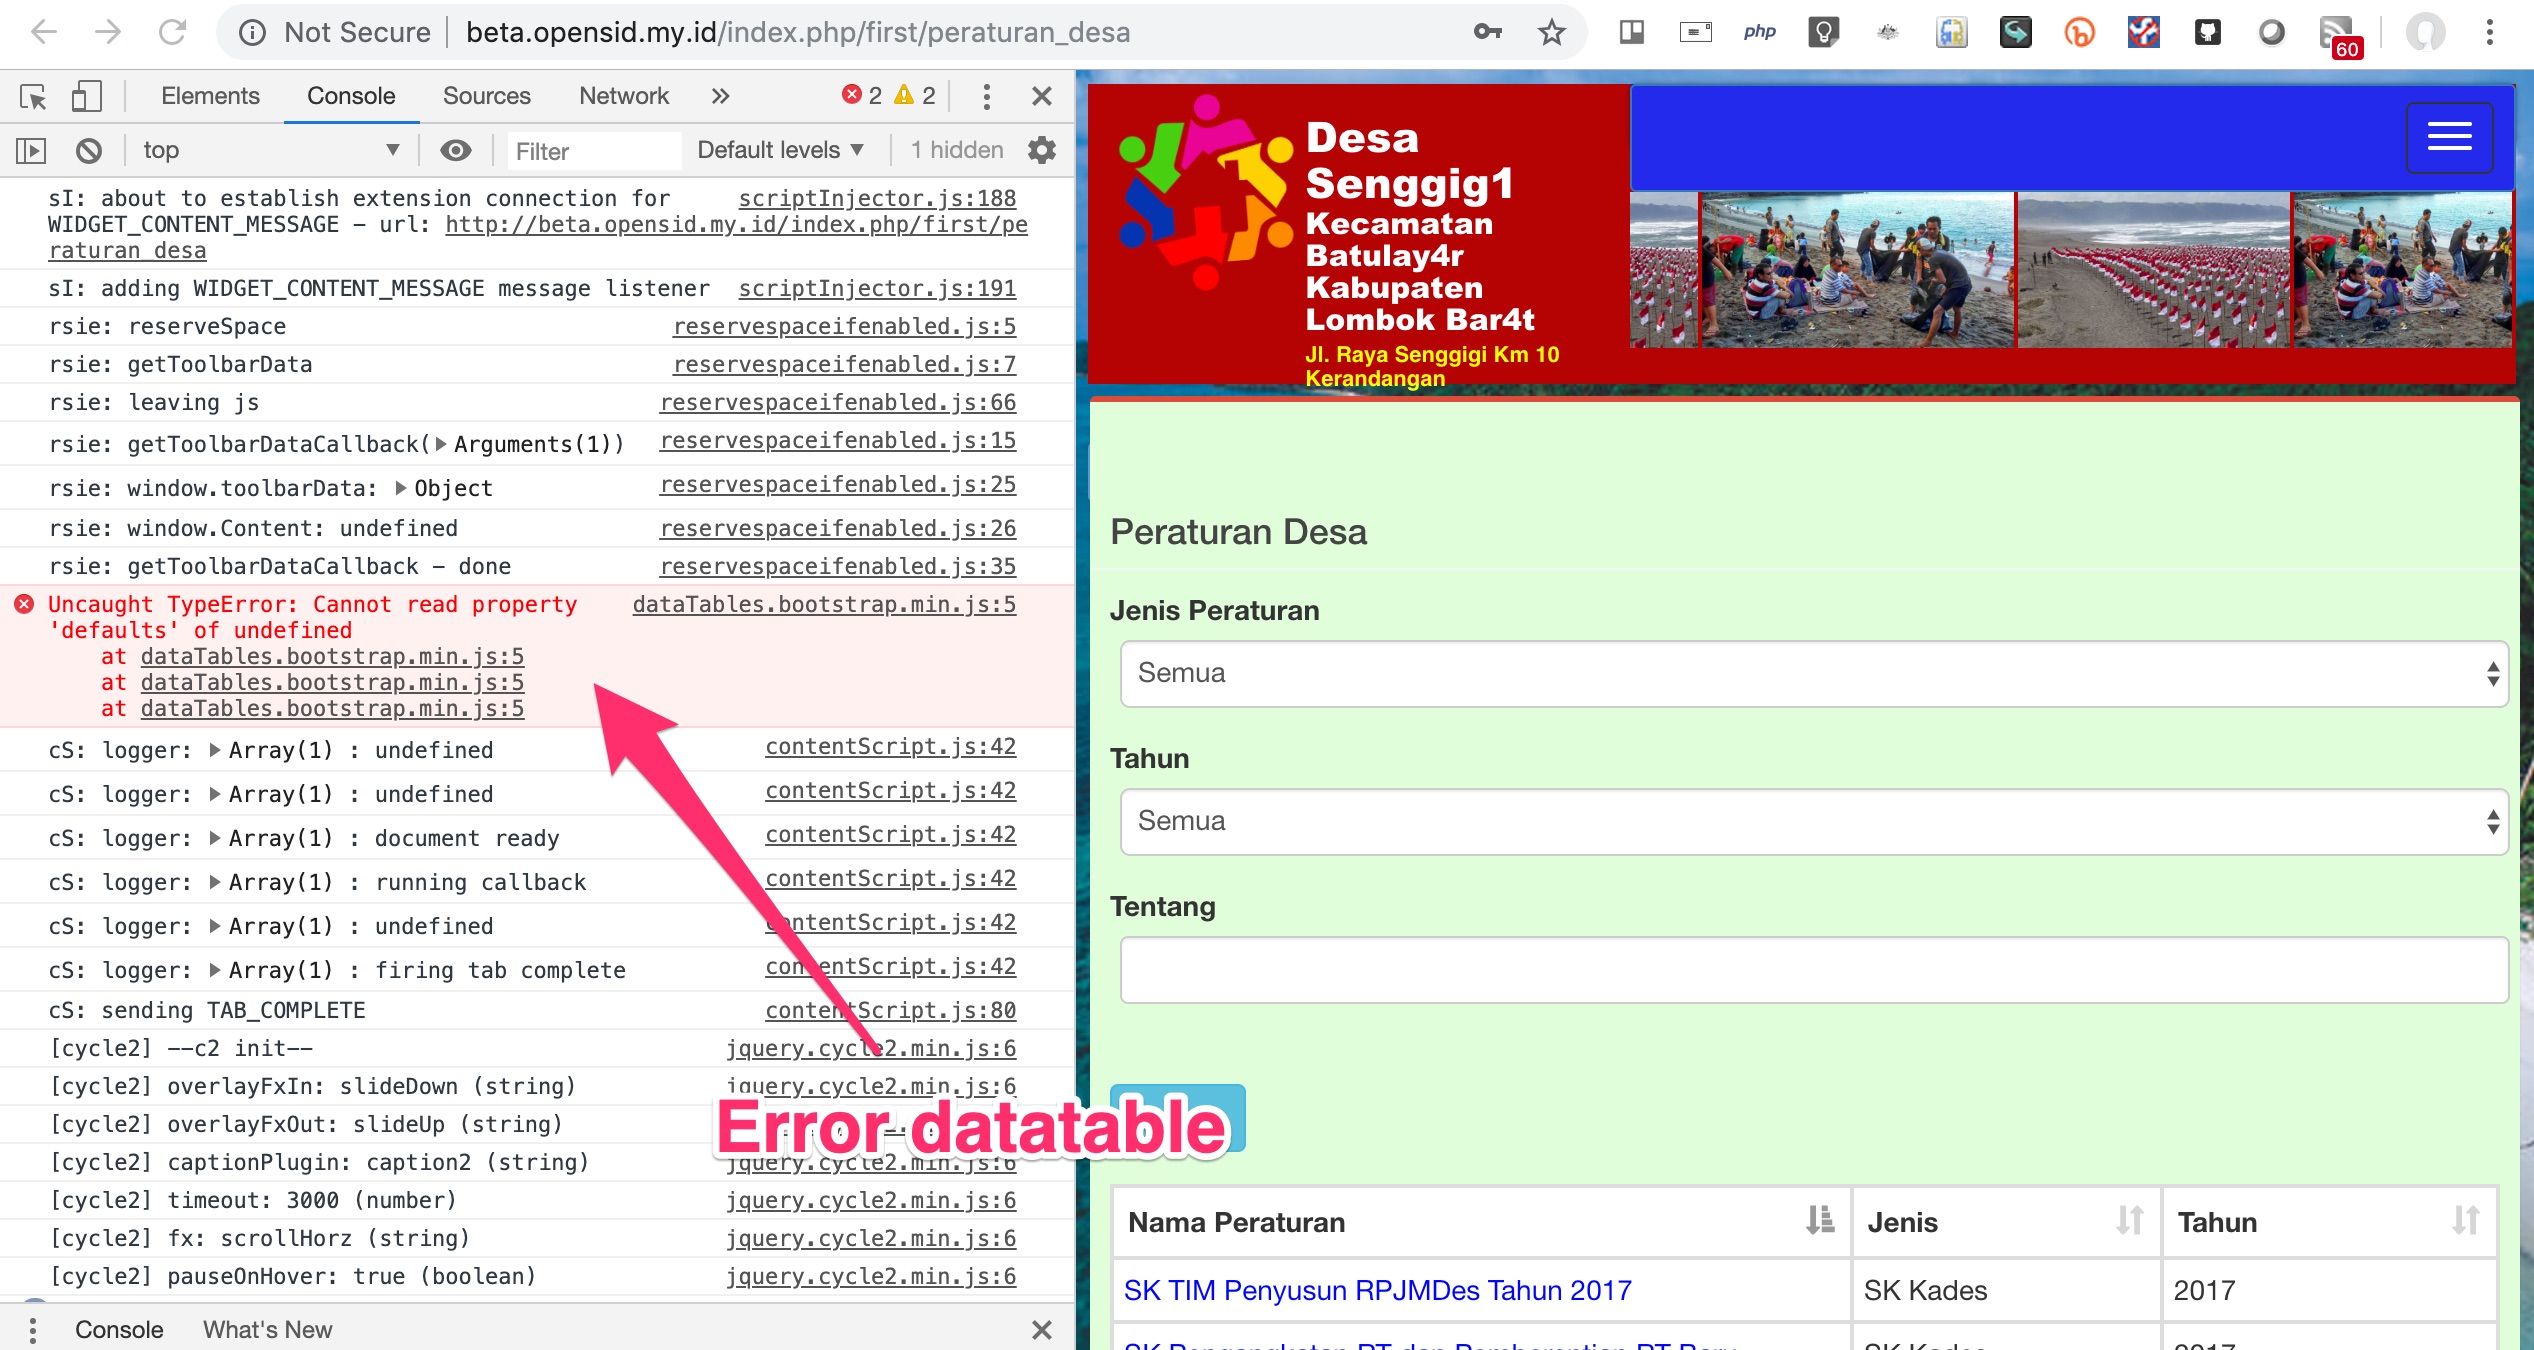Show the console sidebar
Screen dimensions: 2534x1350
click(31, 151)
